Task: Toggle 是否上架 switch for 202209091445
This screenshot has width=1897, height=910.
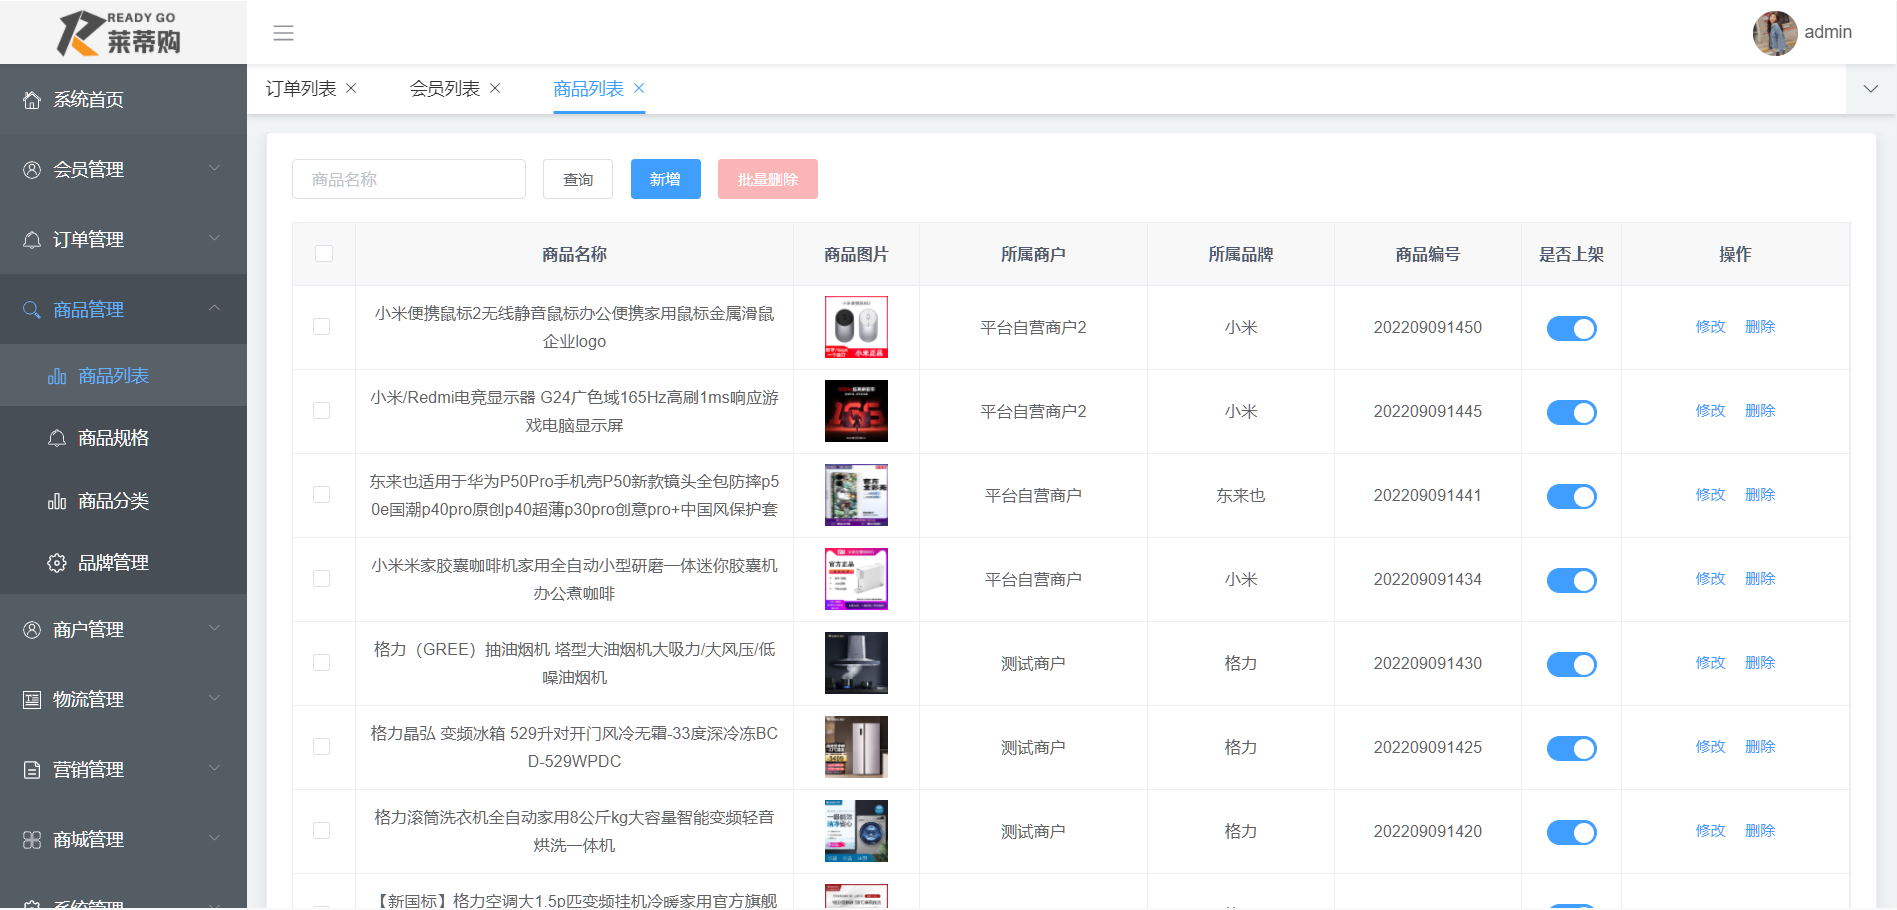Action: (x=1571, y=412)
